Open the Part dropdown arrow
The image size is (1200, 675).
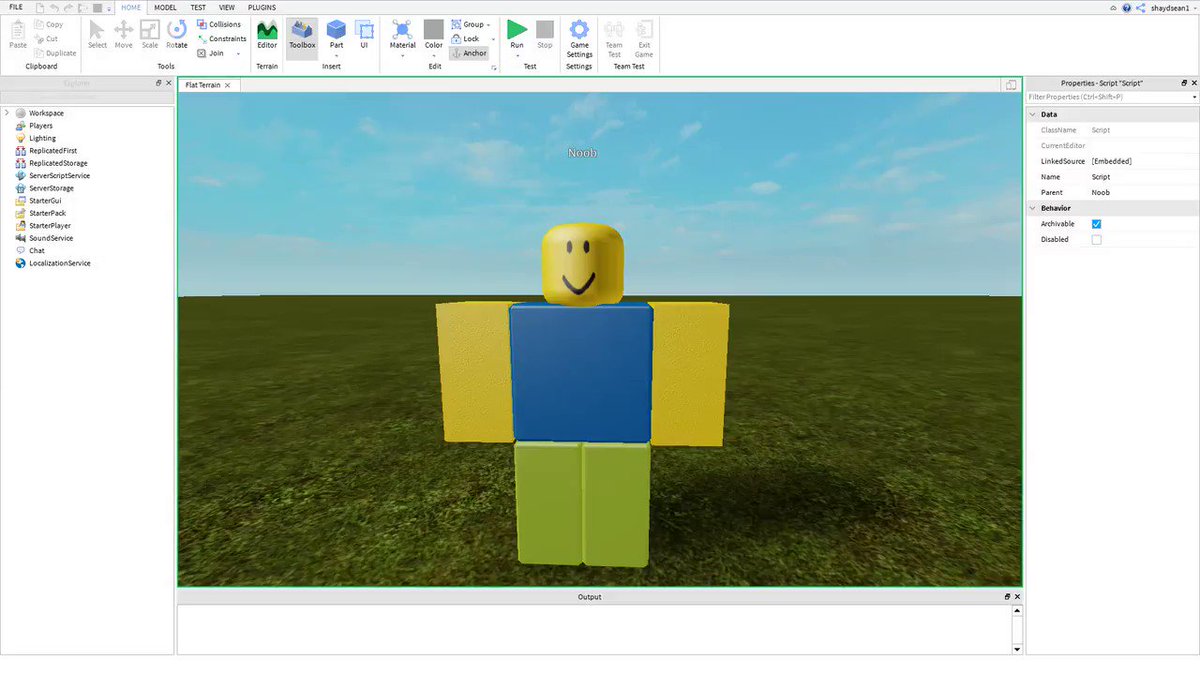[x=336, y=55]
